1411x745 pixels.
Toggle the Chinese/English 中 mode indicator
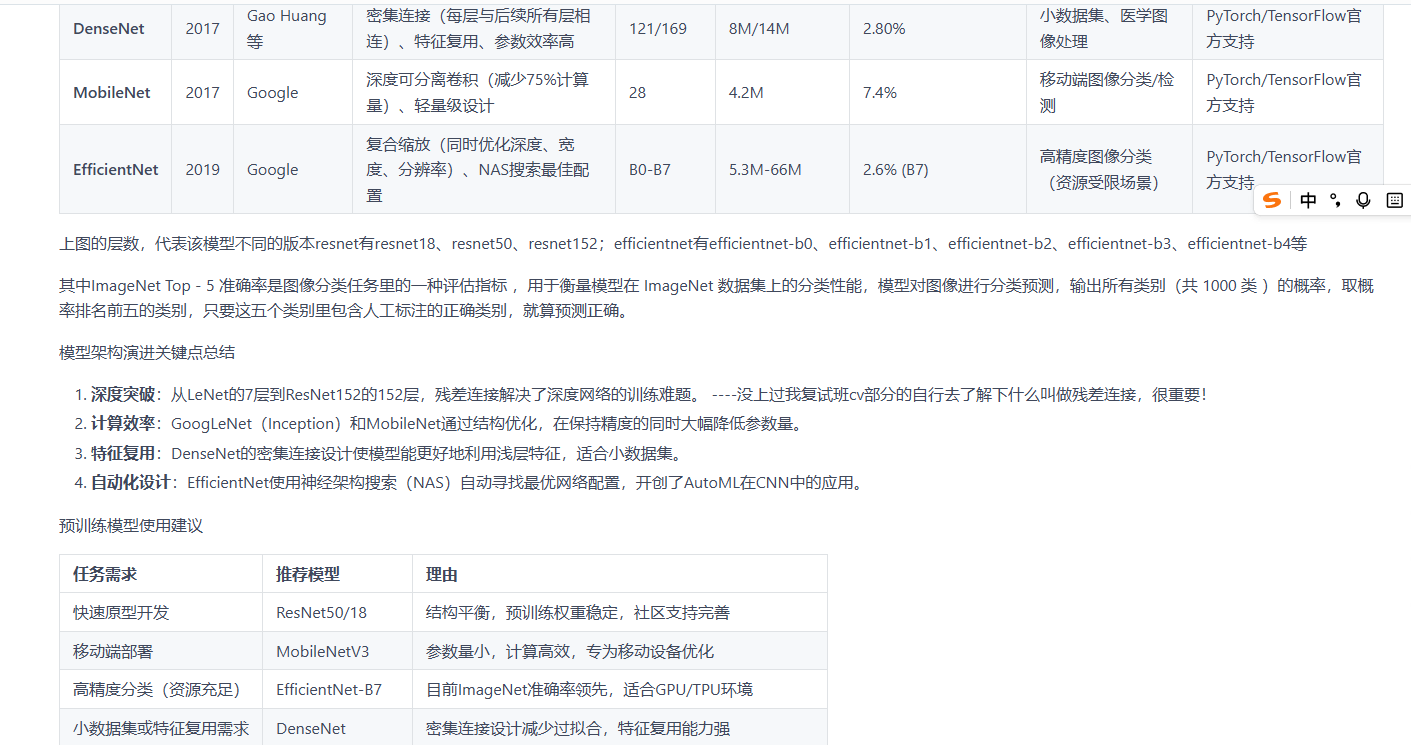click(x=1308, y=200)
